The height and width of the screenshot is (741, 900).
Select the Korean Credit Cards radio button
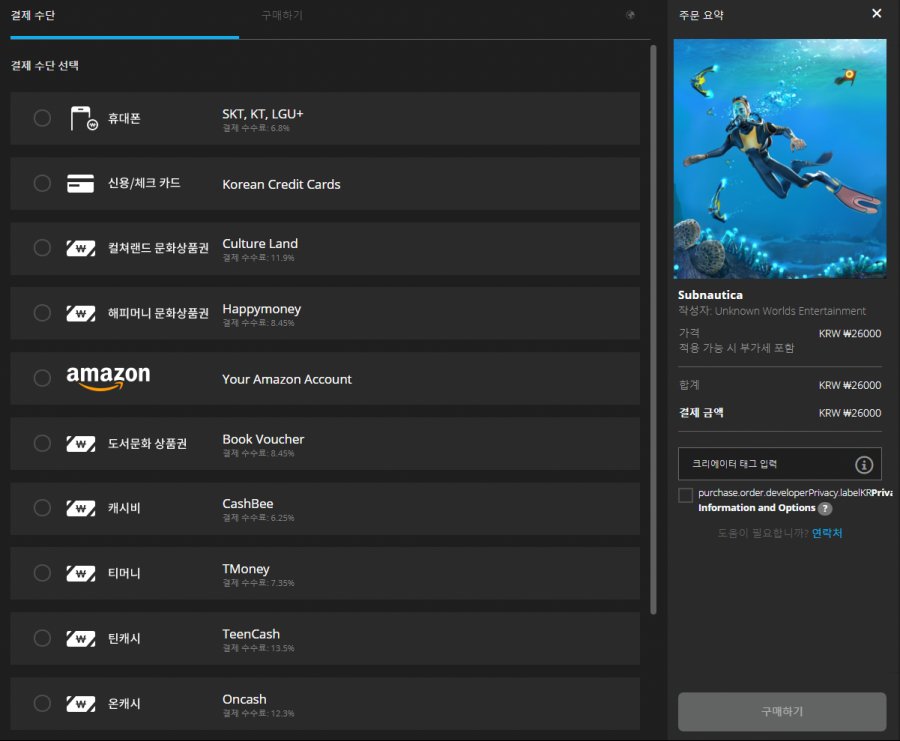42,183
